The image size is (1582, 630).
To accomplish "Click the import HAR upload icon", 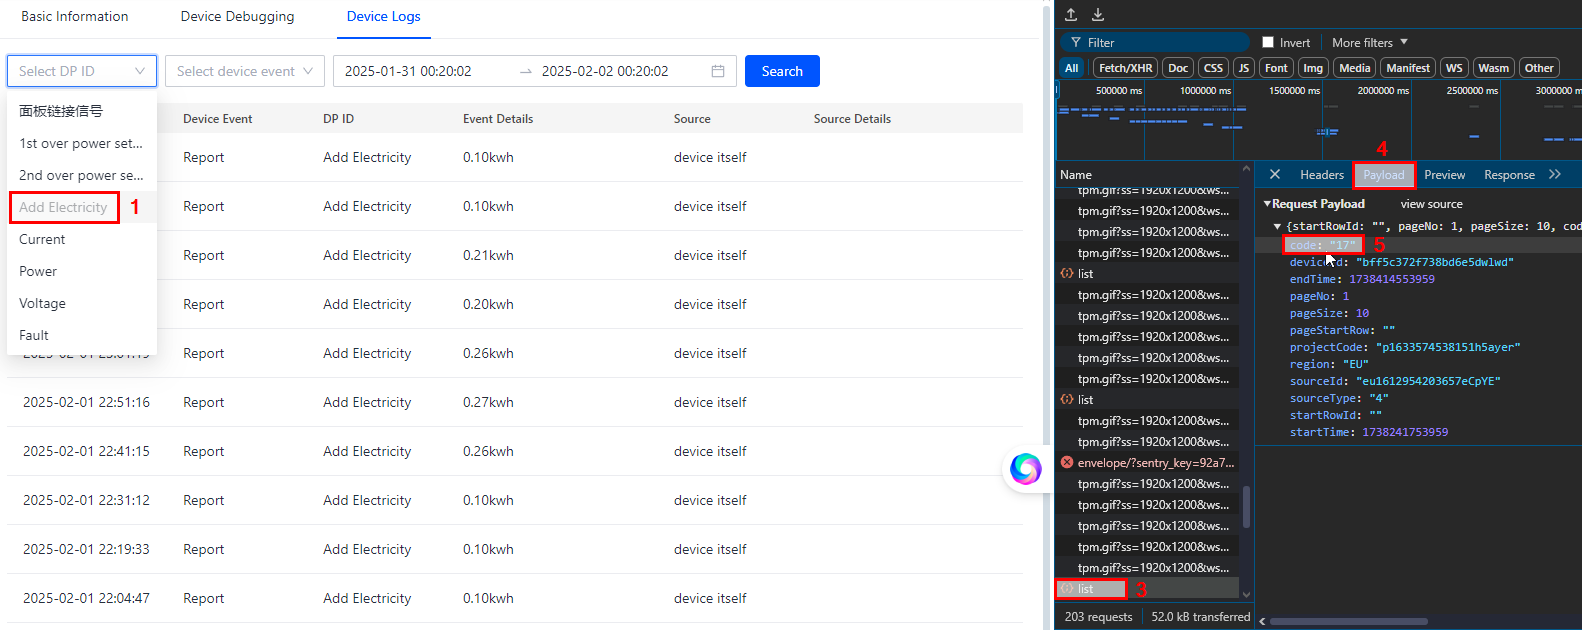I will pos(1071,14).
